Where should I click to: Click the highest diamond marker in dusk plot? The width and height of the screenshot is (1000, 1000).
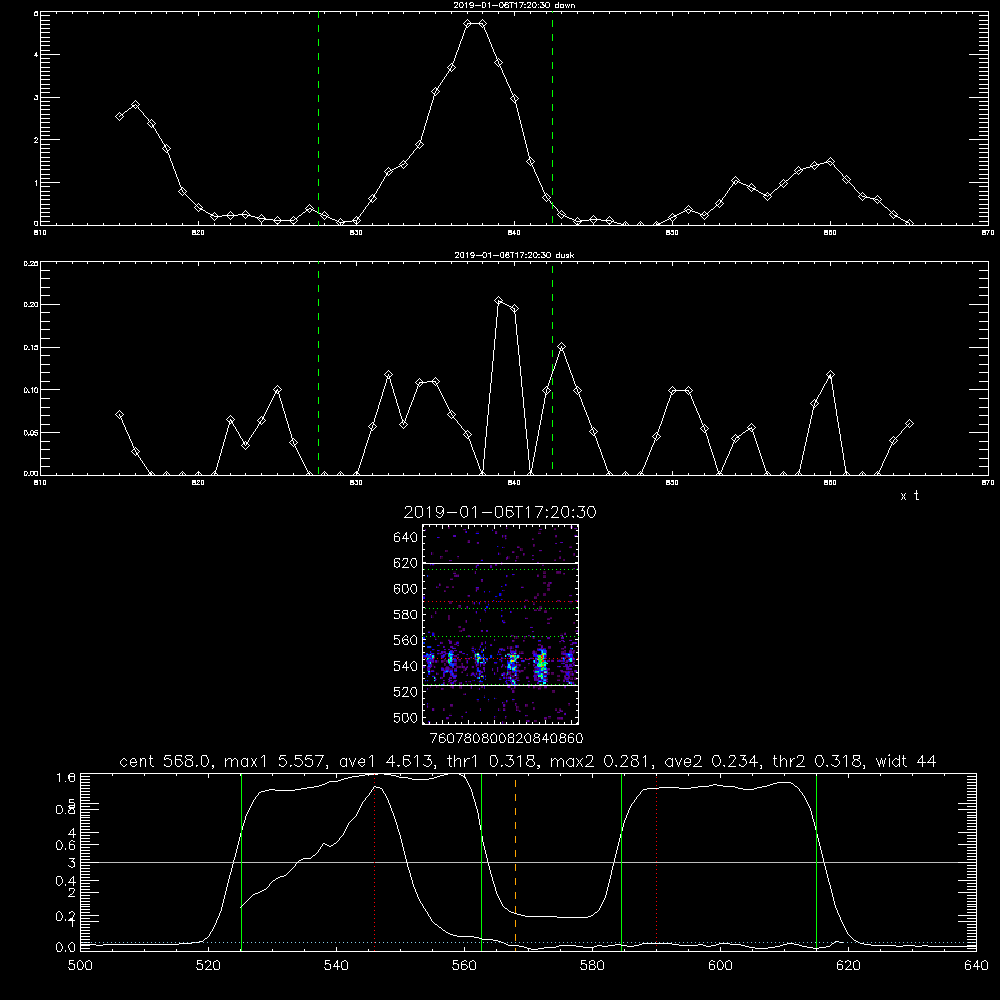point(499,300)
